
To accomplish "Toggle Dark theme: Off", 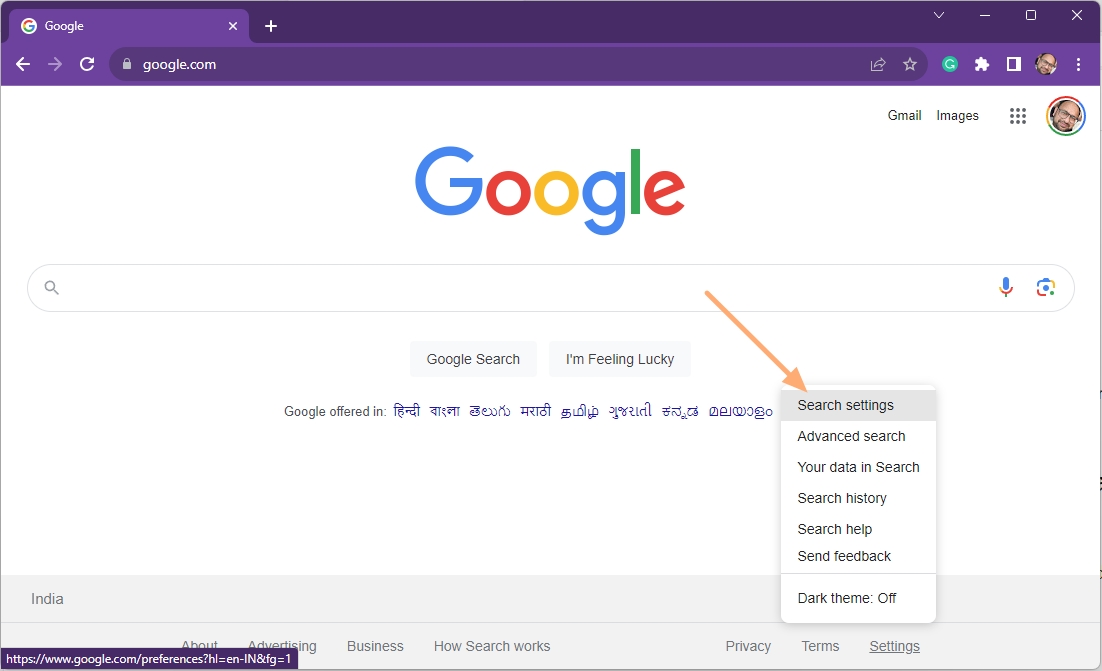I will (x=858, y=598).
